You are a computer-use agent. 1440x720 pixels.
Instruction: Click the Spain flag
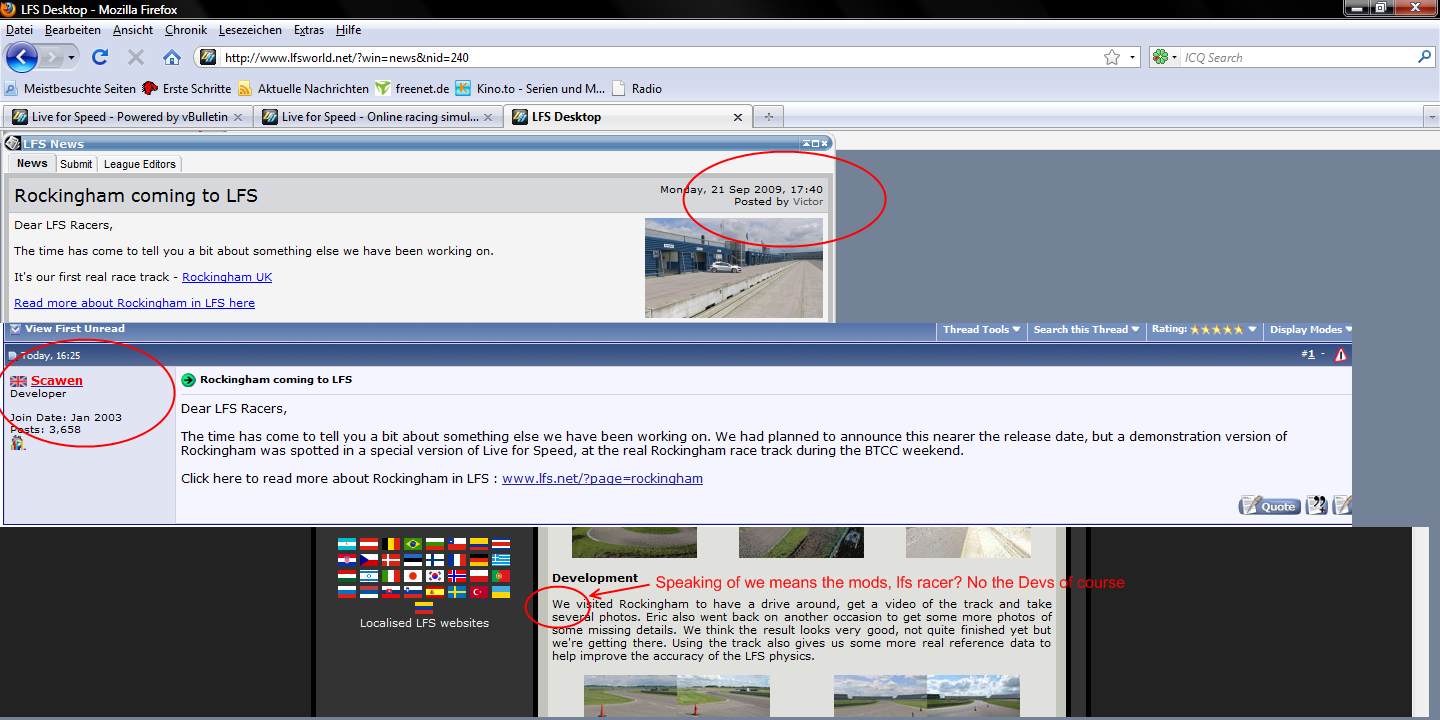434,592
